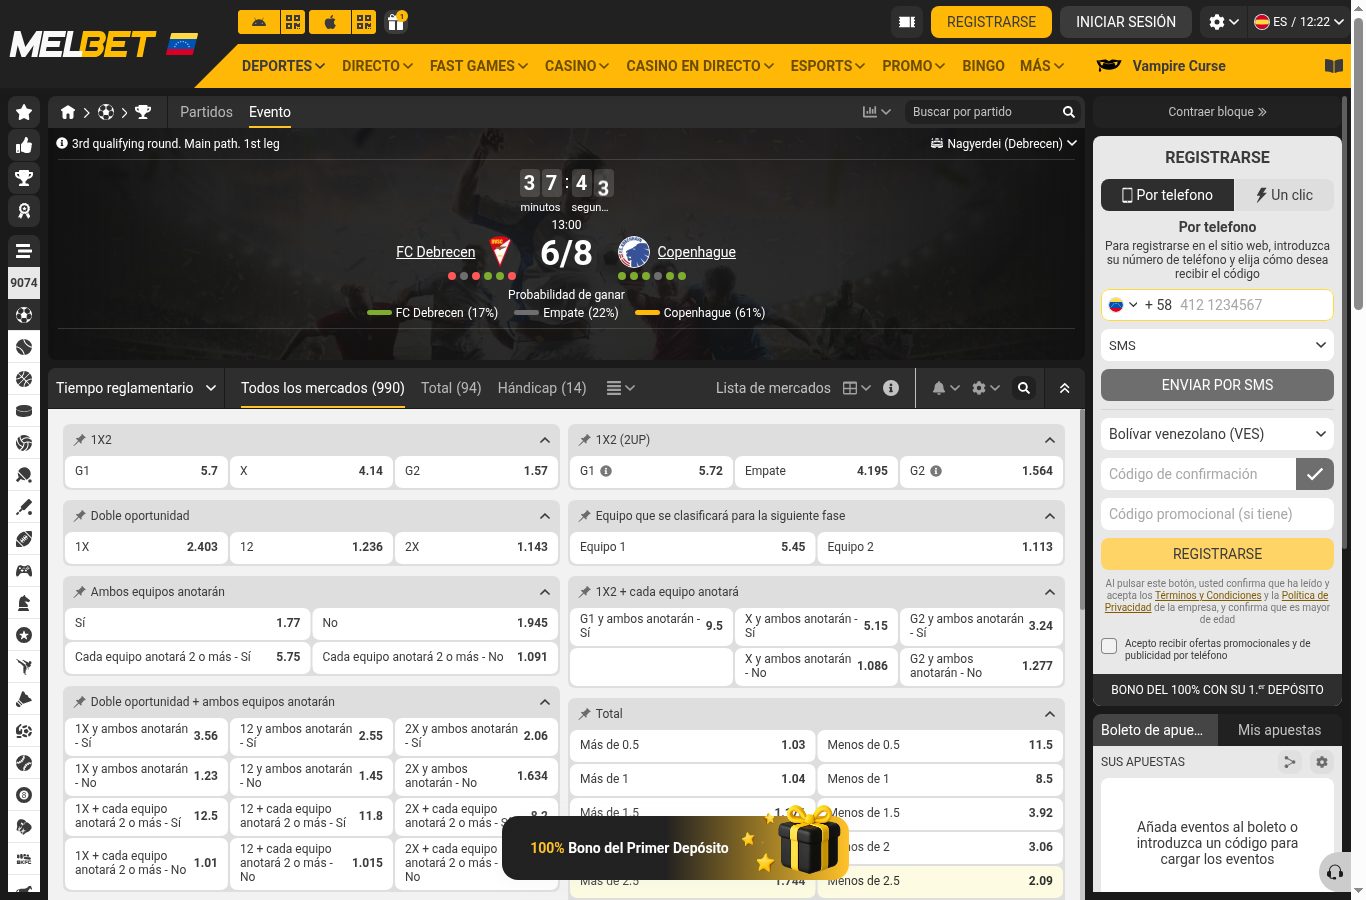Click the Buscar por partido search field
Viewport: 1366px width, 900px height.
coord(981,112)
